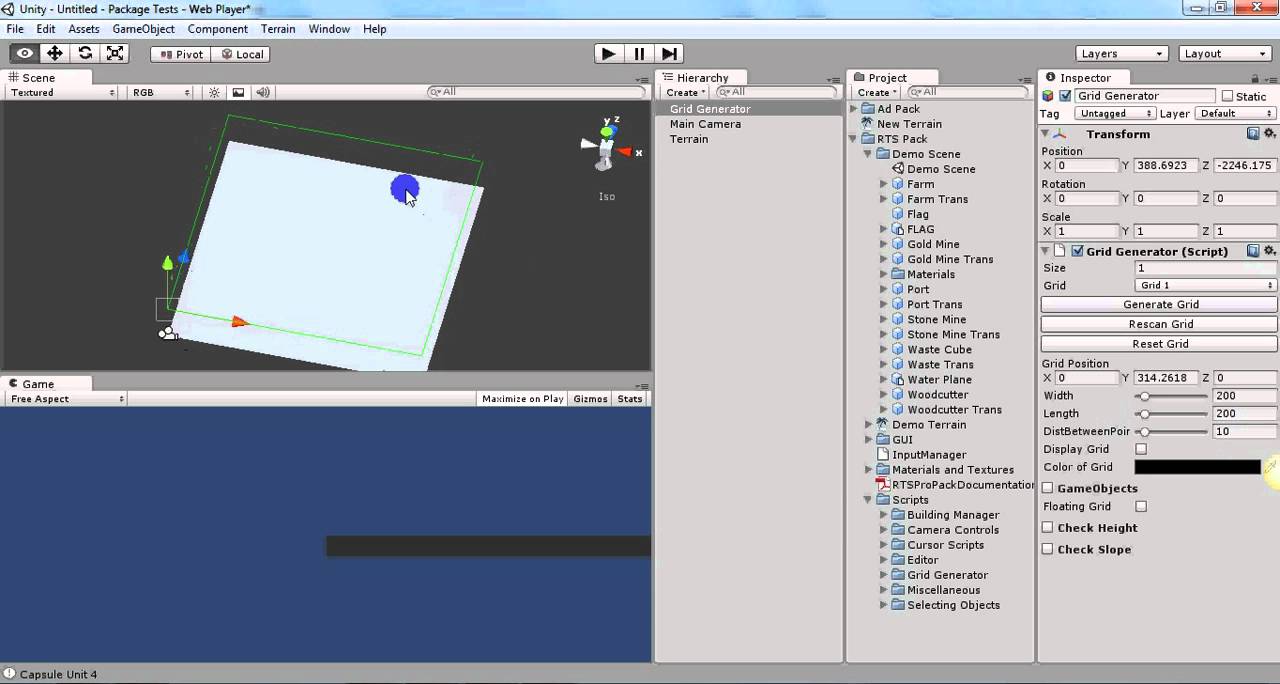Click the Play button
Viewport: 1280px width, 684px height.
tap(608, 54)
